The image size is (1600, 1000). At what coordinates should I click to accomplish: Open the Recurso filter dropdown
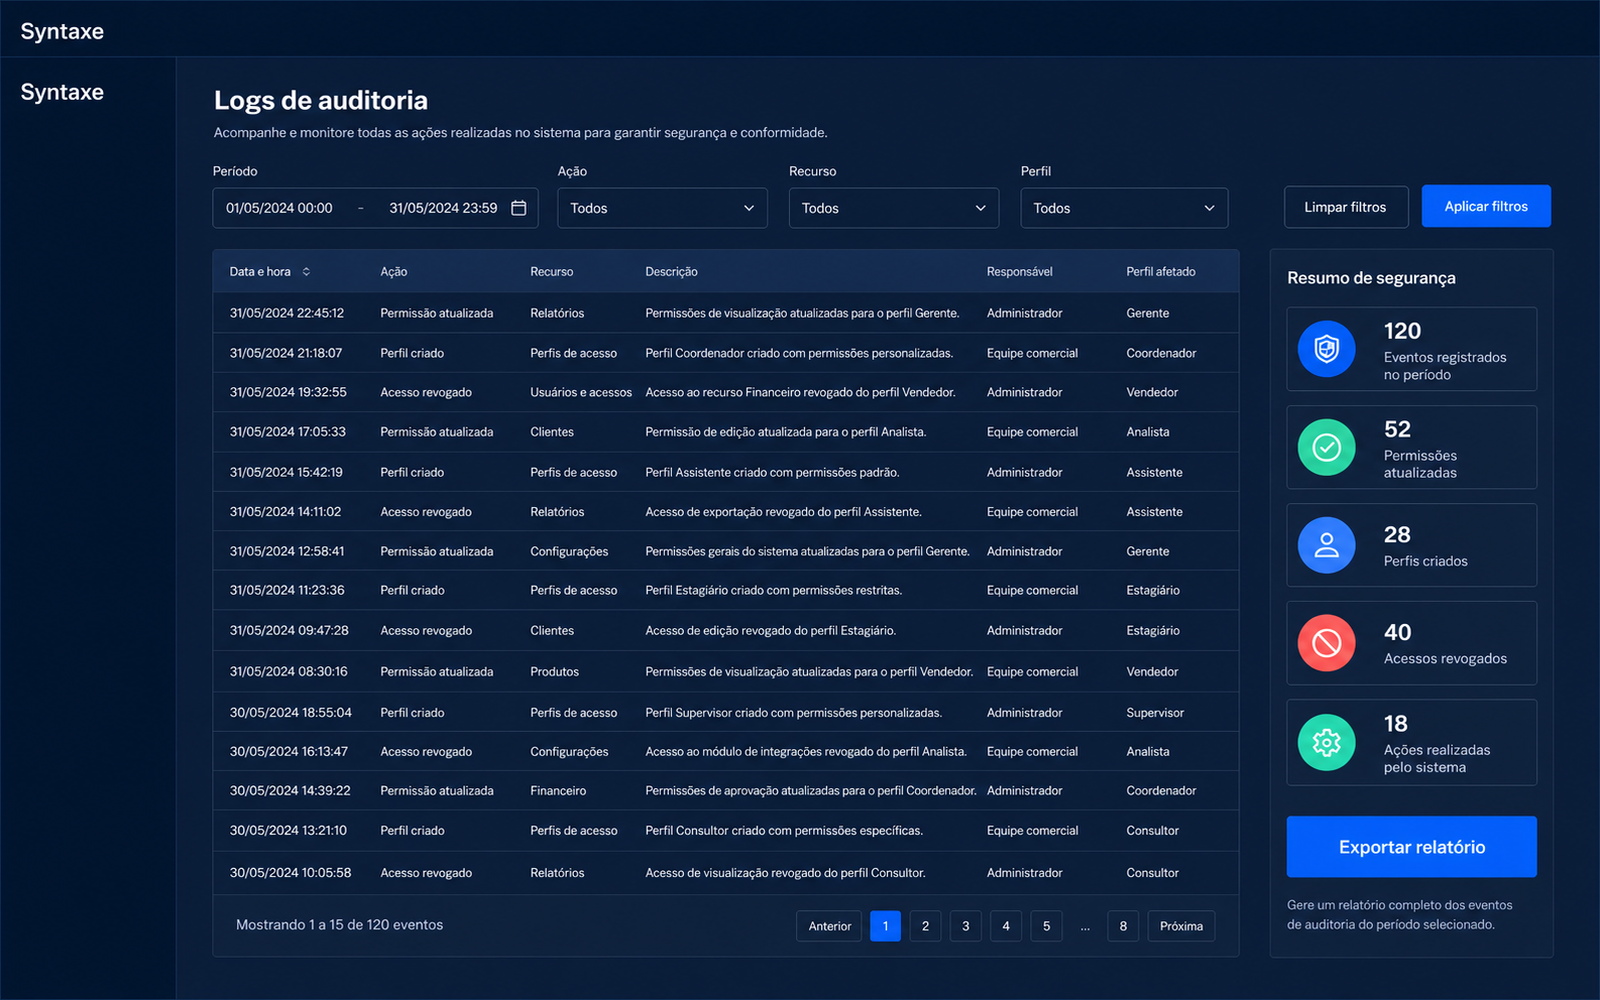894,208
